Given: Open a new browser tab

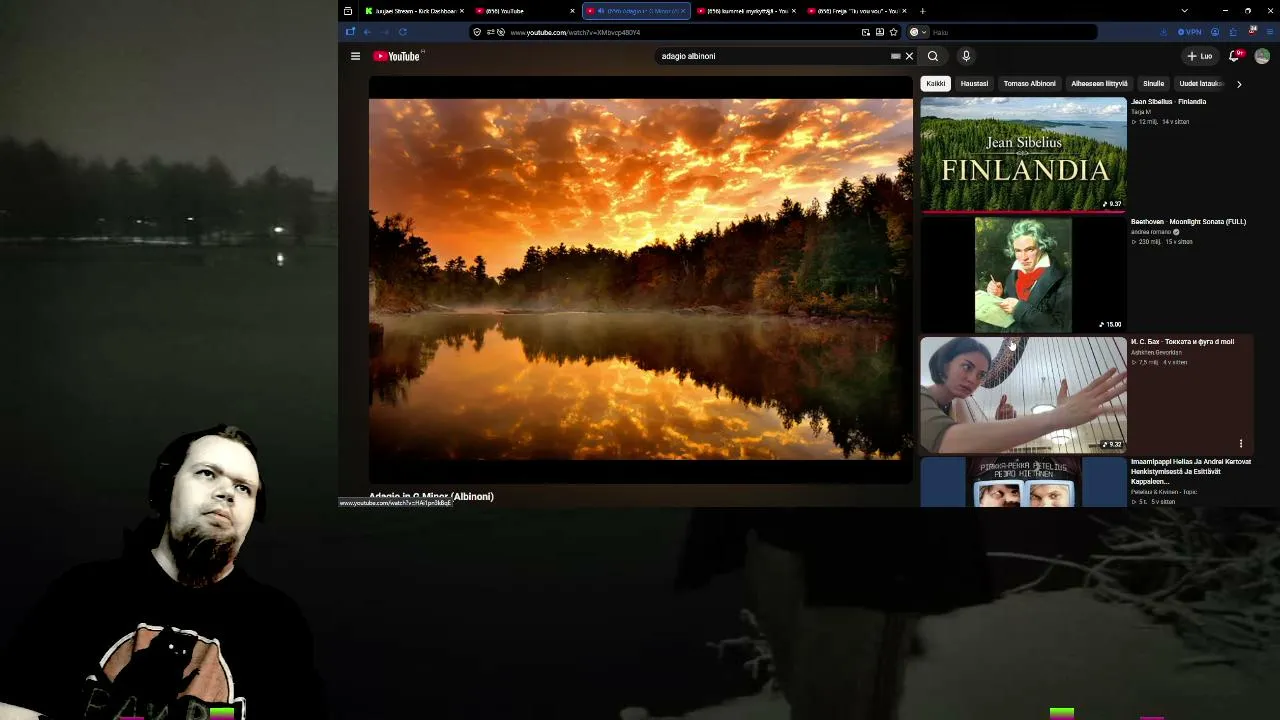Looking at the screenshot, I should point(922,11).
